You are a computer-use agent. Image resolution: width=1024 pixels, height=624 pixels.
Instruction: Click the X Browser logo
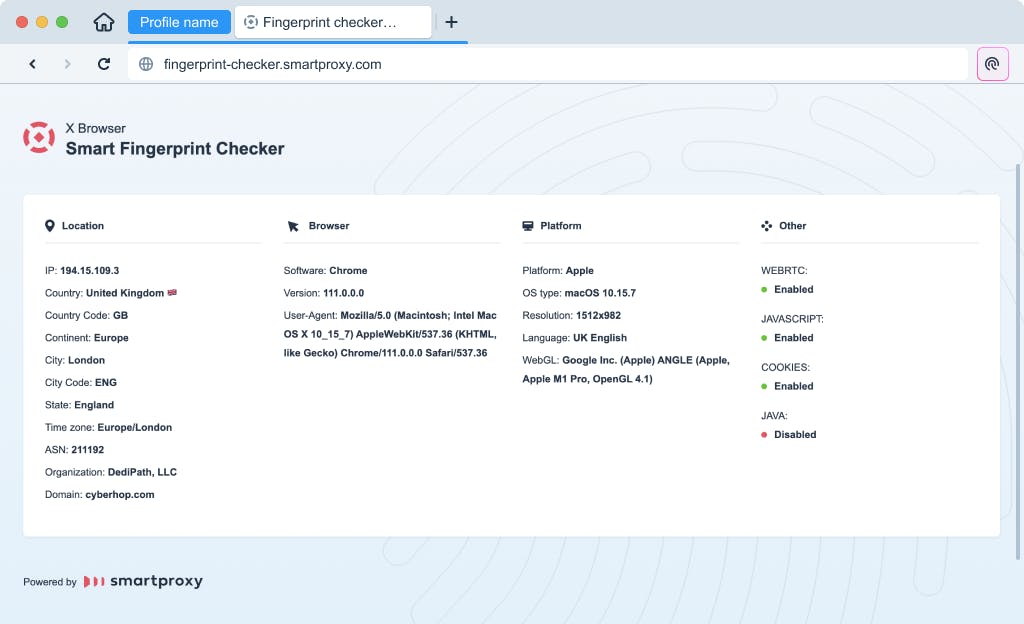[x=39, y=138]
